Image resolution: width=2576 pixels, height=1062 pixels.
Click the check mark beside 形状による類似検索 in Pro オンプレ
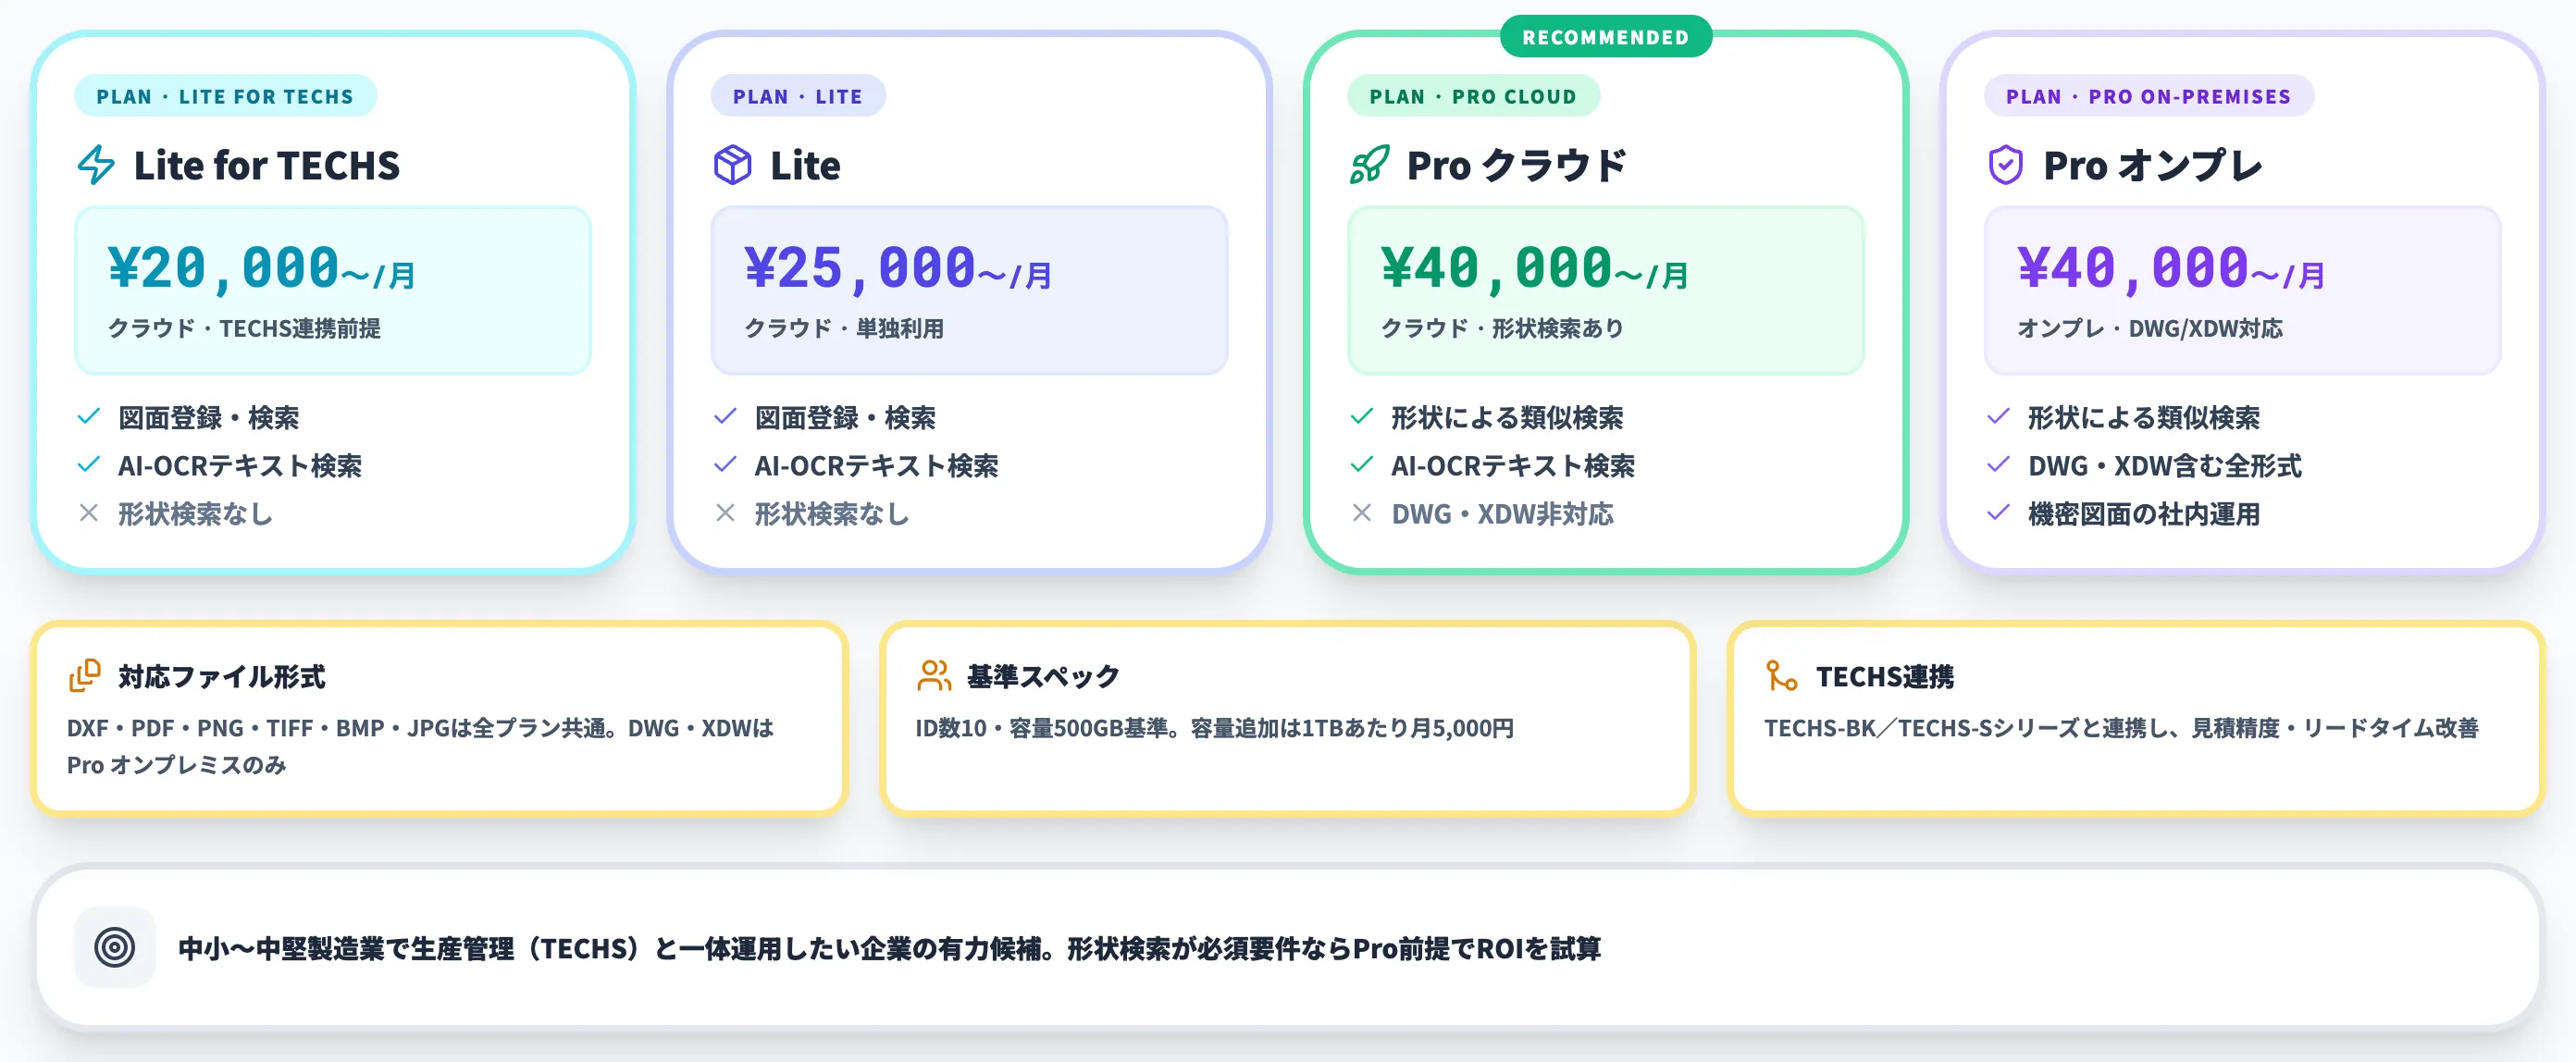tap(1998, 416)
